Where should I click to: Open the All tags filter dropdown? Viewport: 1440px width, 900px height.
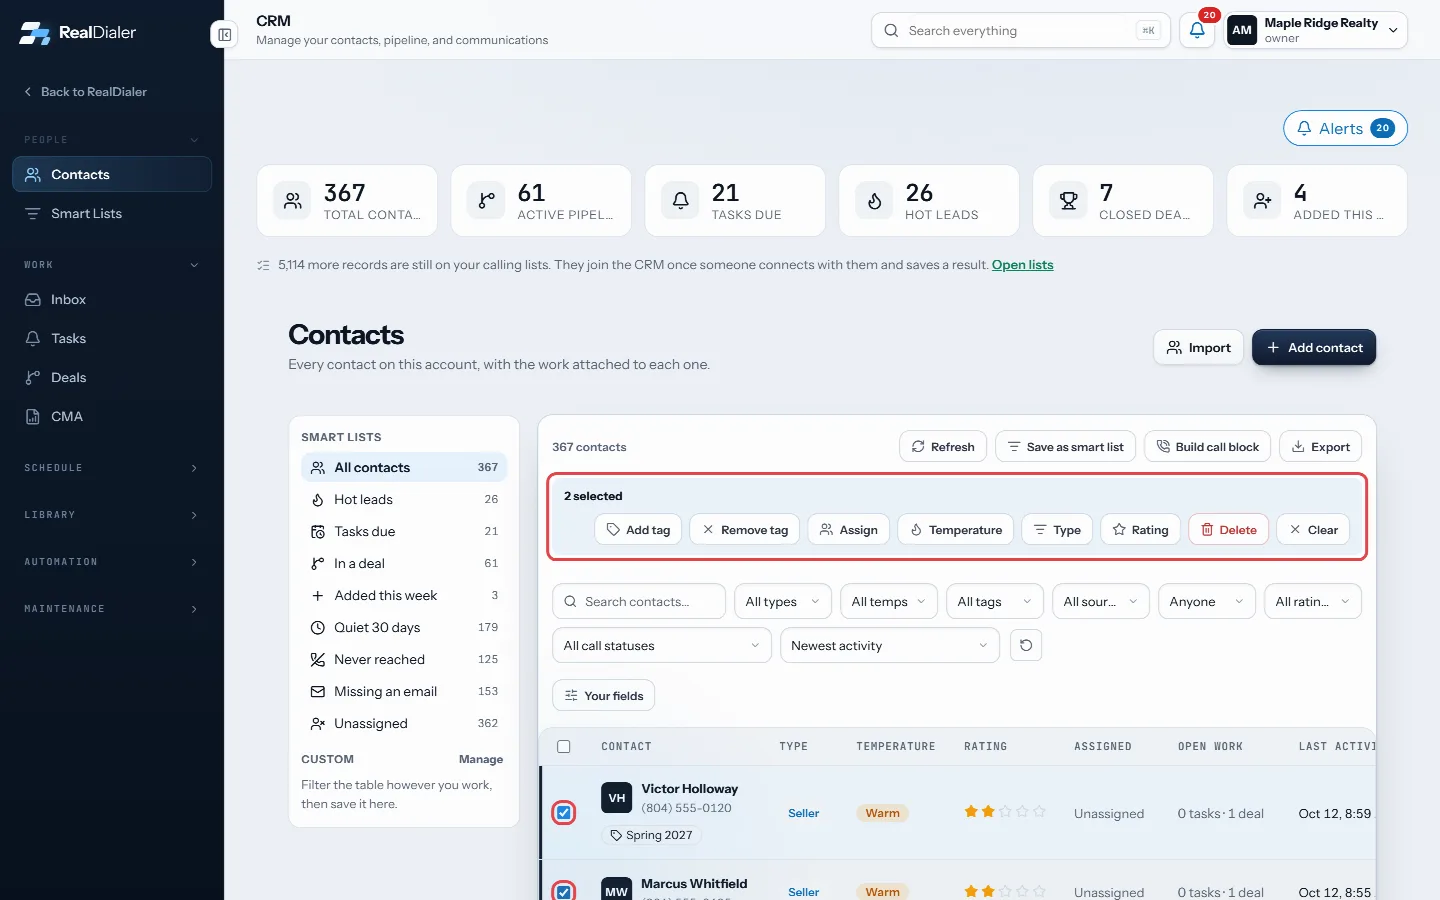point(995,602)
